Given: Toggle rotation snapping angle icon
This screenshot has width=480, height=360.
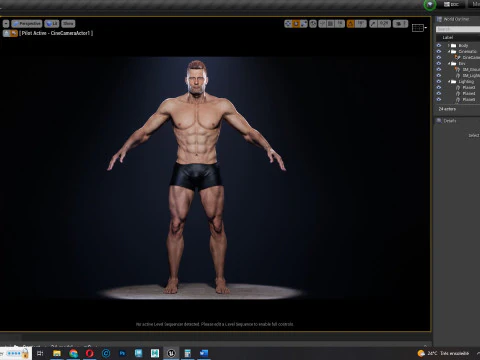Looking at the screenshot, I should (x=351, y=24).
